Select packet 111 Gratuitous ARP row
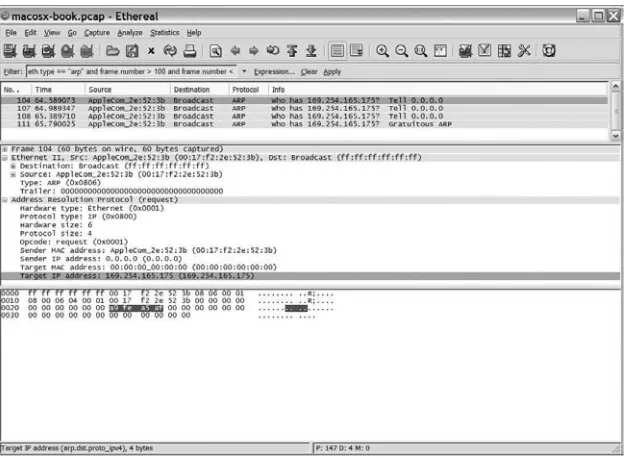Image resolution: width=624 pixels, height=458 pixels. click(304, 124)
